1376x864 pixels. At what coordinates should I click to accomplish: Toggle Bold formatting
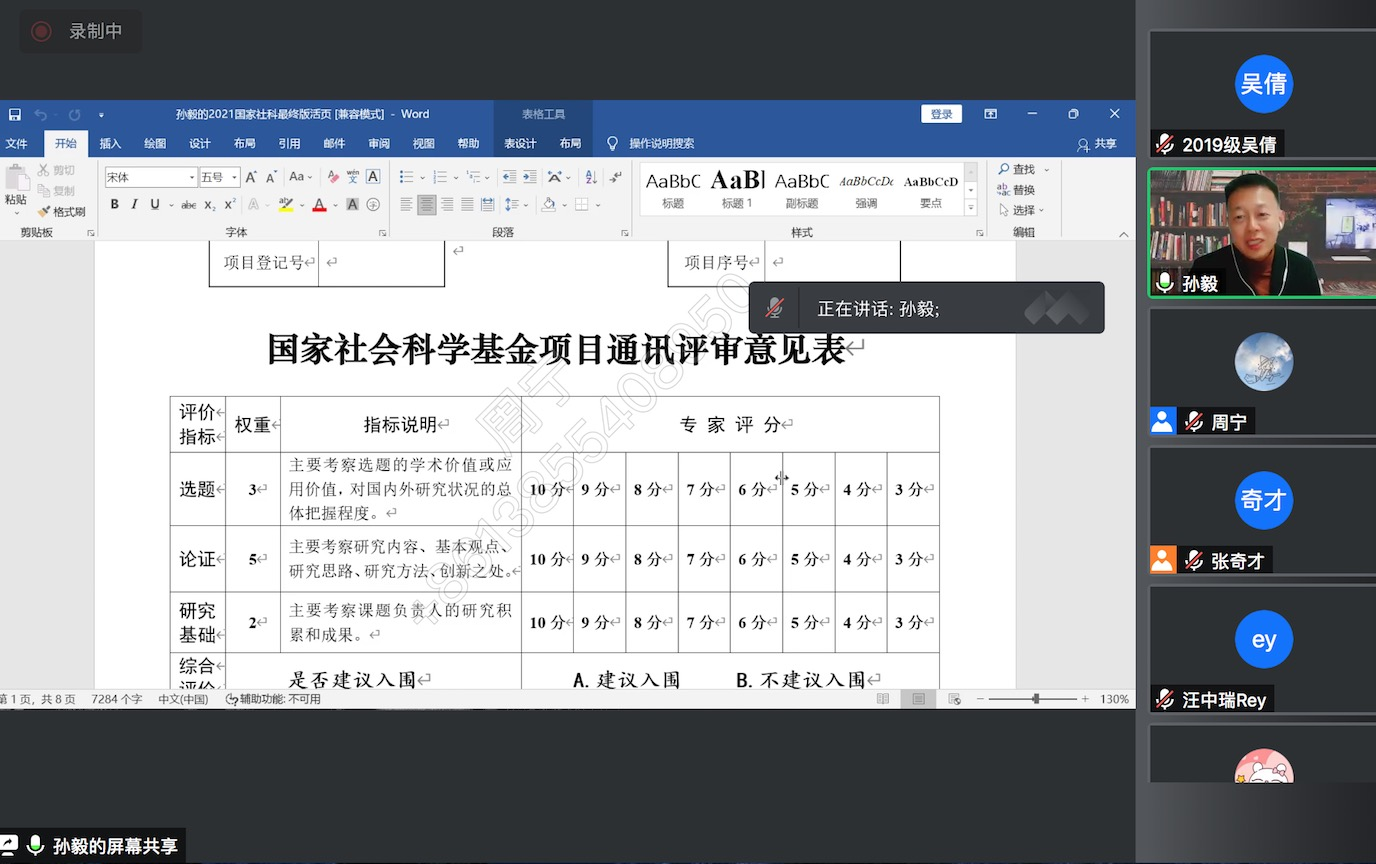[115, 205]
